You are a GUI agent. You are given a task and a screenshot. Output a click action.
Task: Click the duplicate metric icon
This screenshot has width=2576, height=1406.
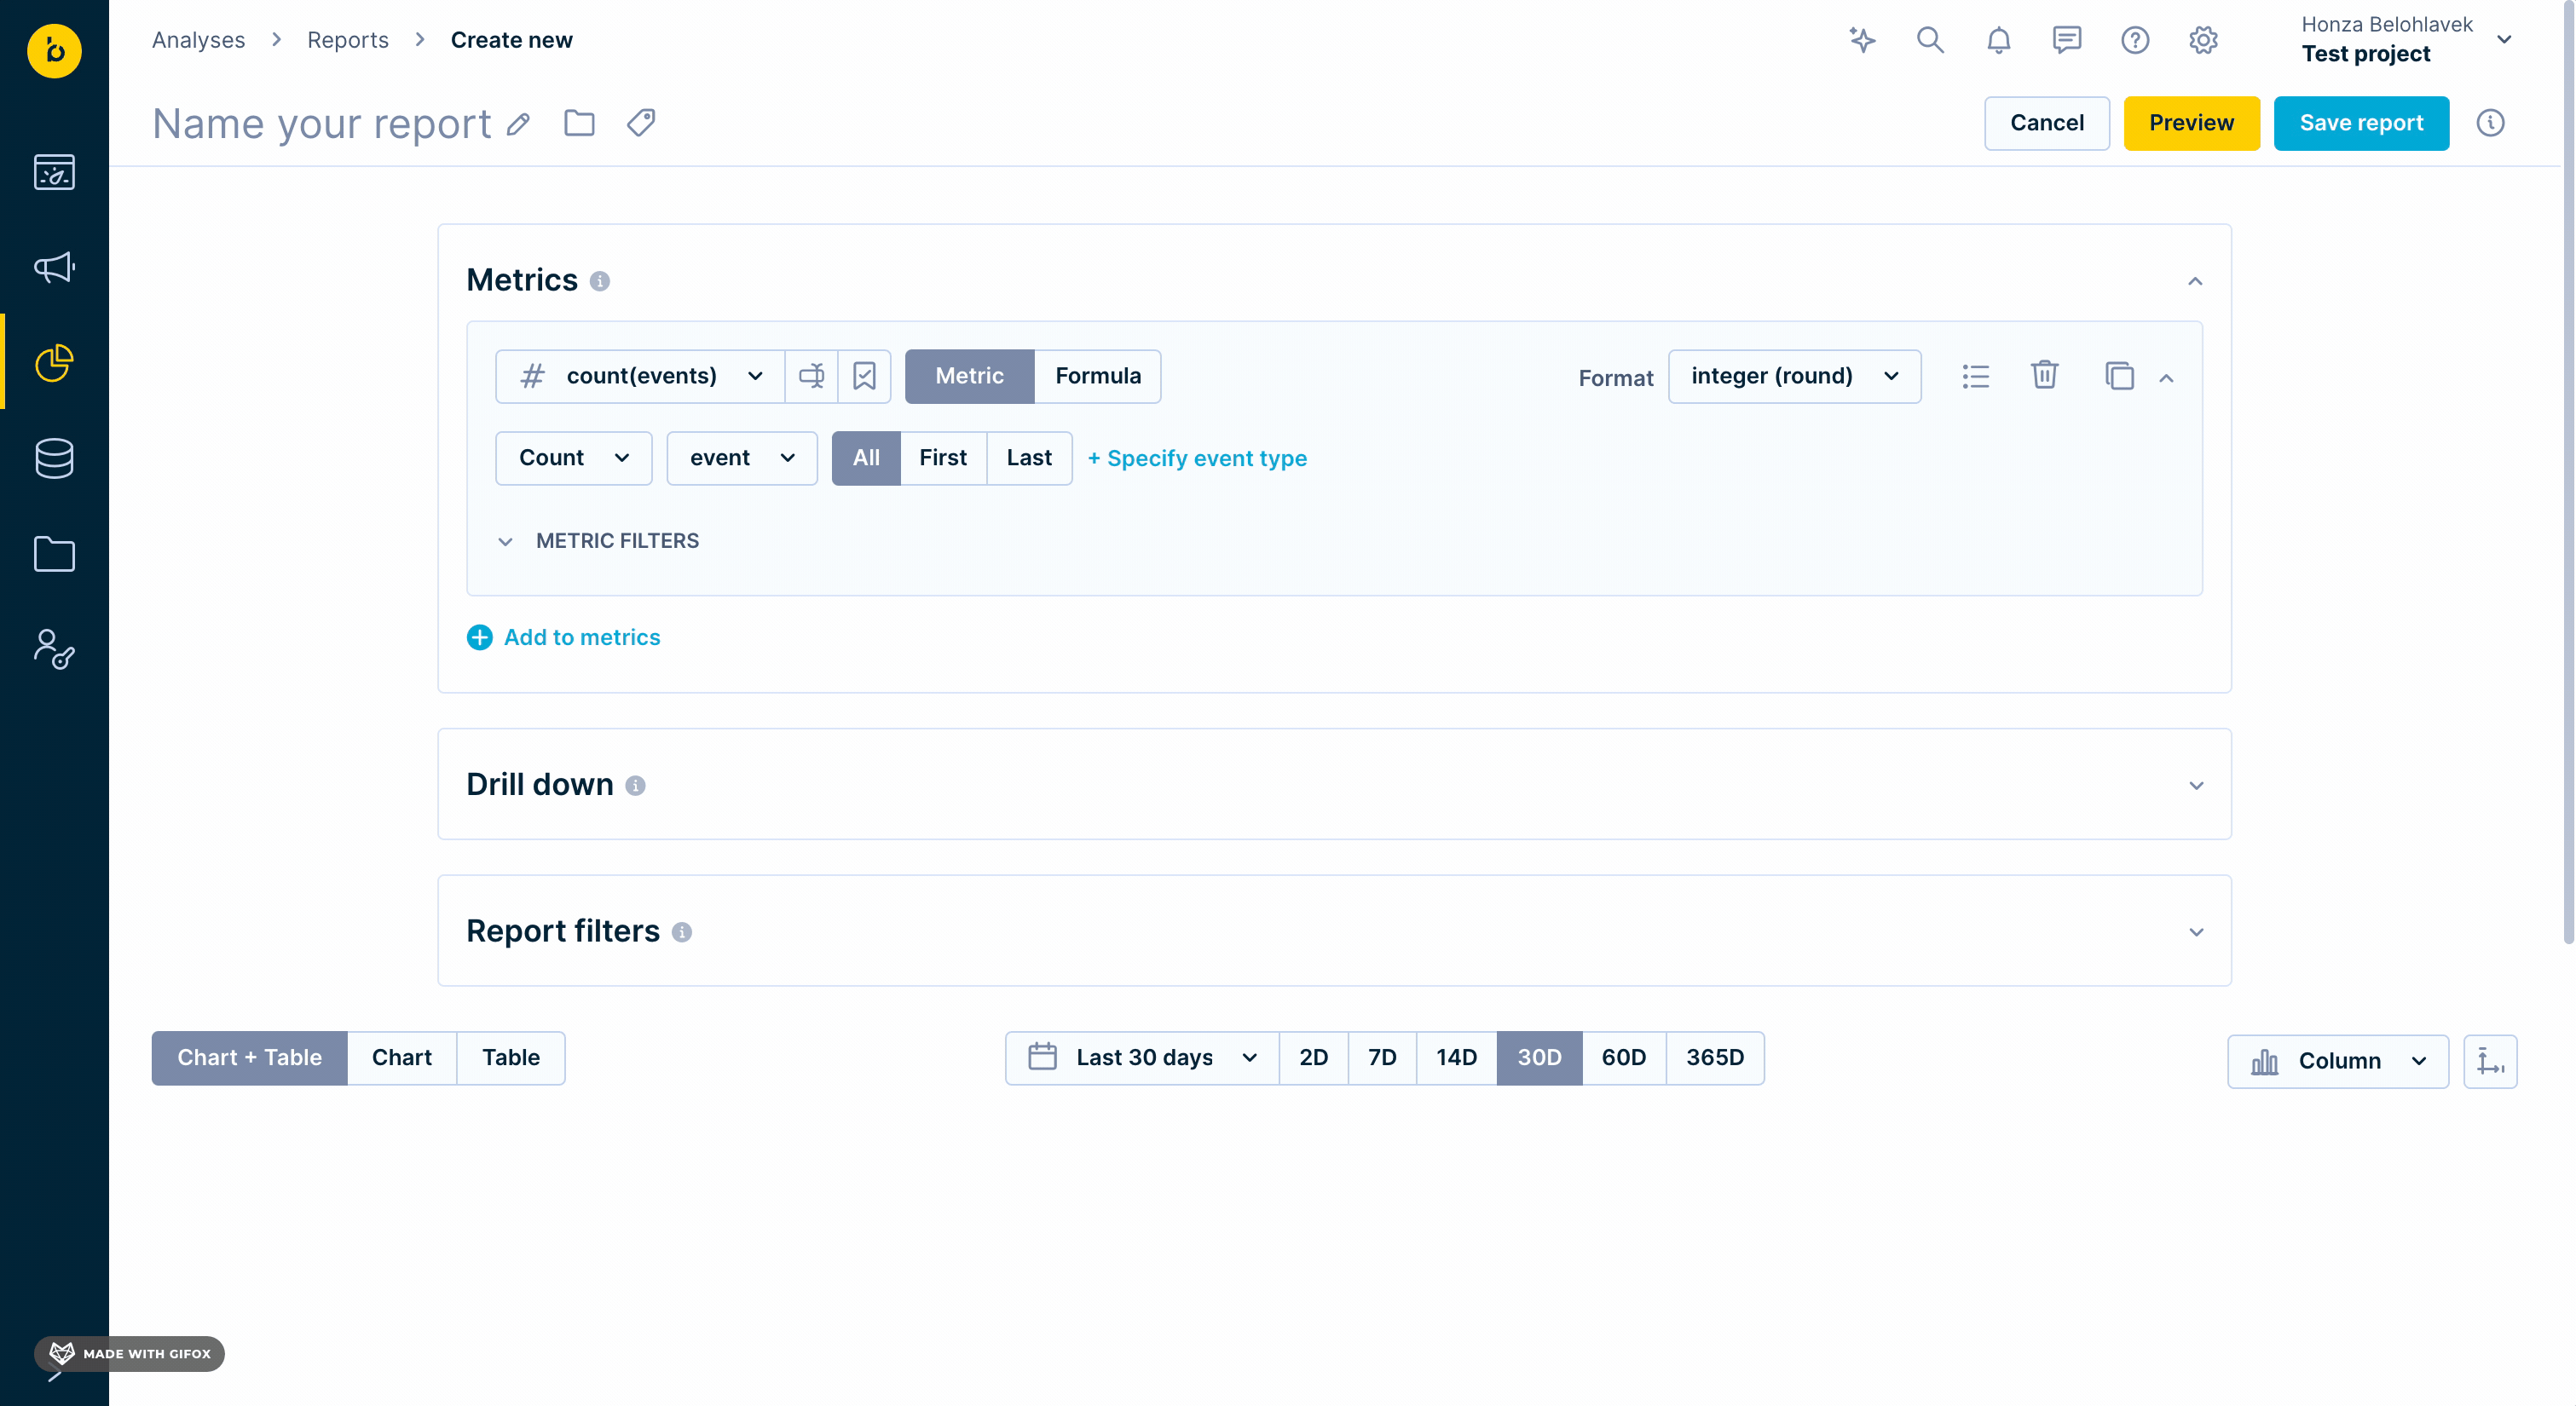[x=2118, y=376]
